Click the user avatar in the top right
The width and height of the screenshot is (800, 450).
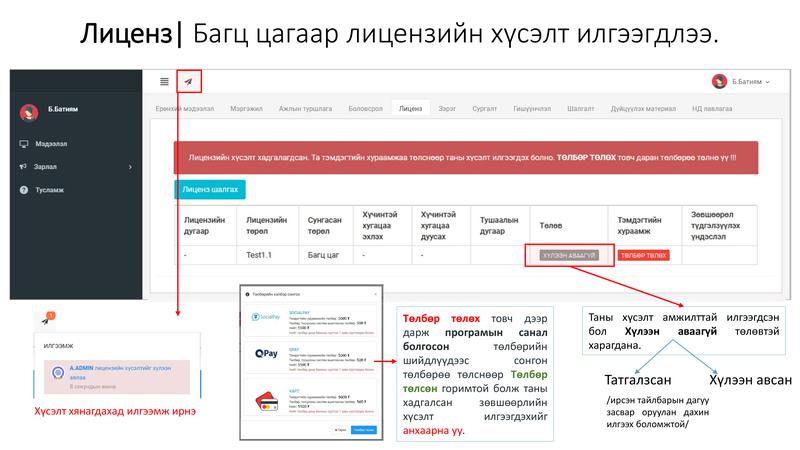click(x=719, y=81)
